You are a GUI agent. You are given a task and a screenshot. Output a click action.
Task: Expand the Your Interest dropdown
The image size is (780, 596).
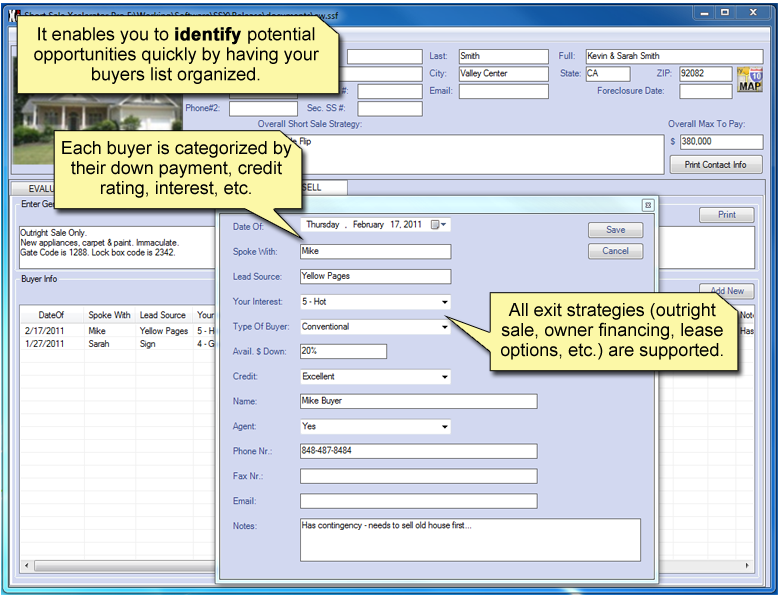(444, 302)
